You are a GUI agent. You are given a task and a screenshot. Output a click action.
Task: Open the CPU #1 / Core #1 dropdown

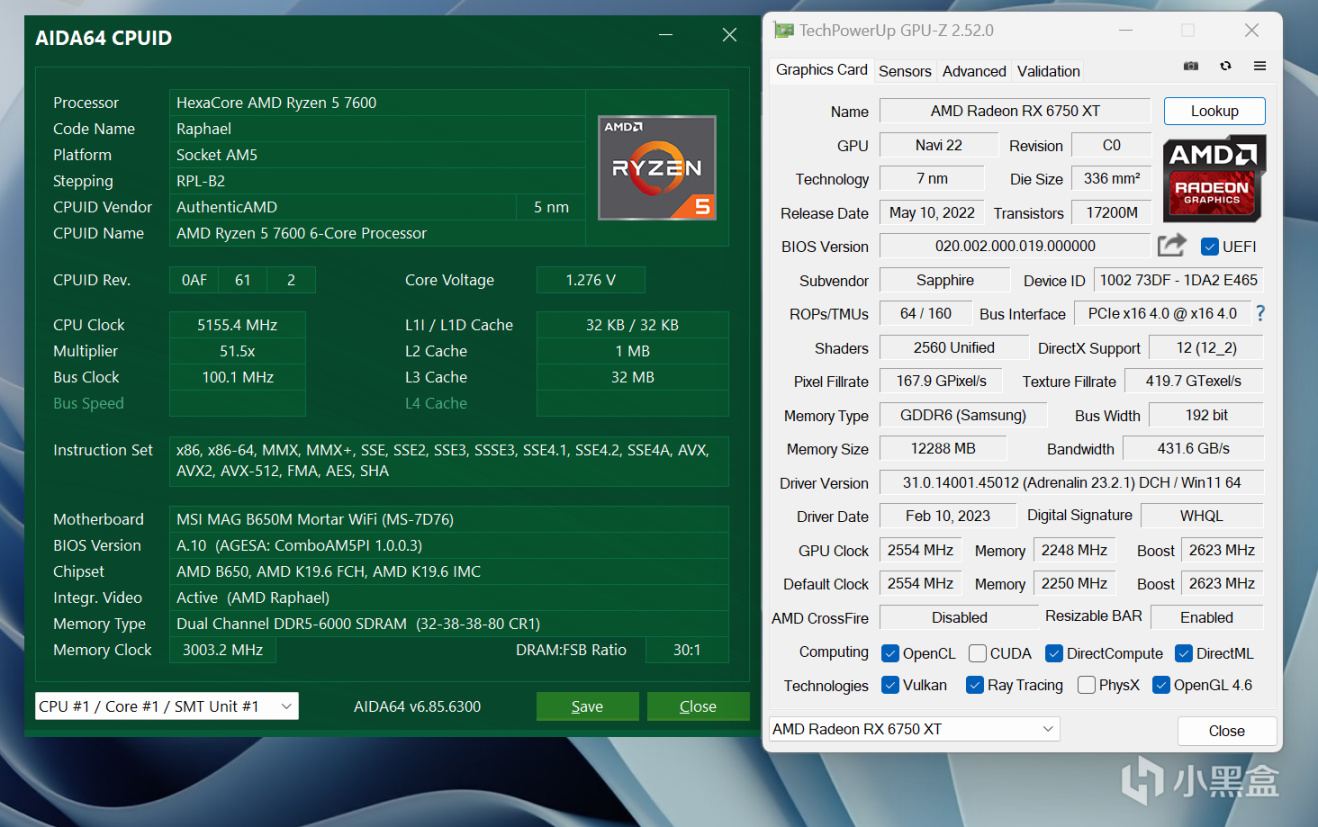pyautogui.click(x=167, y=706)
